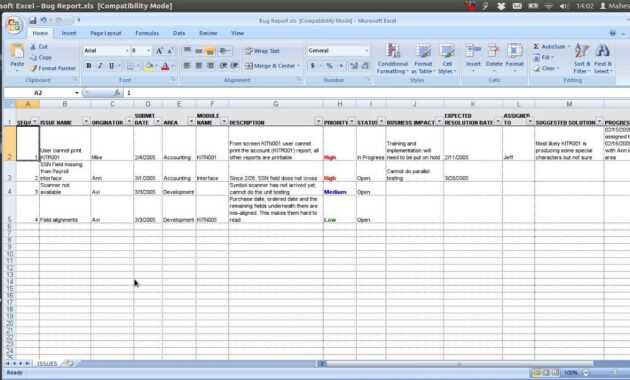Open Conditional Formatting
Screen dimensions: 630x380
[x=393, y=59]
